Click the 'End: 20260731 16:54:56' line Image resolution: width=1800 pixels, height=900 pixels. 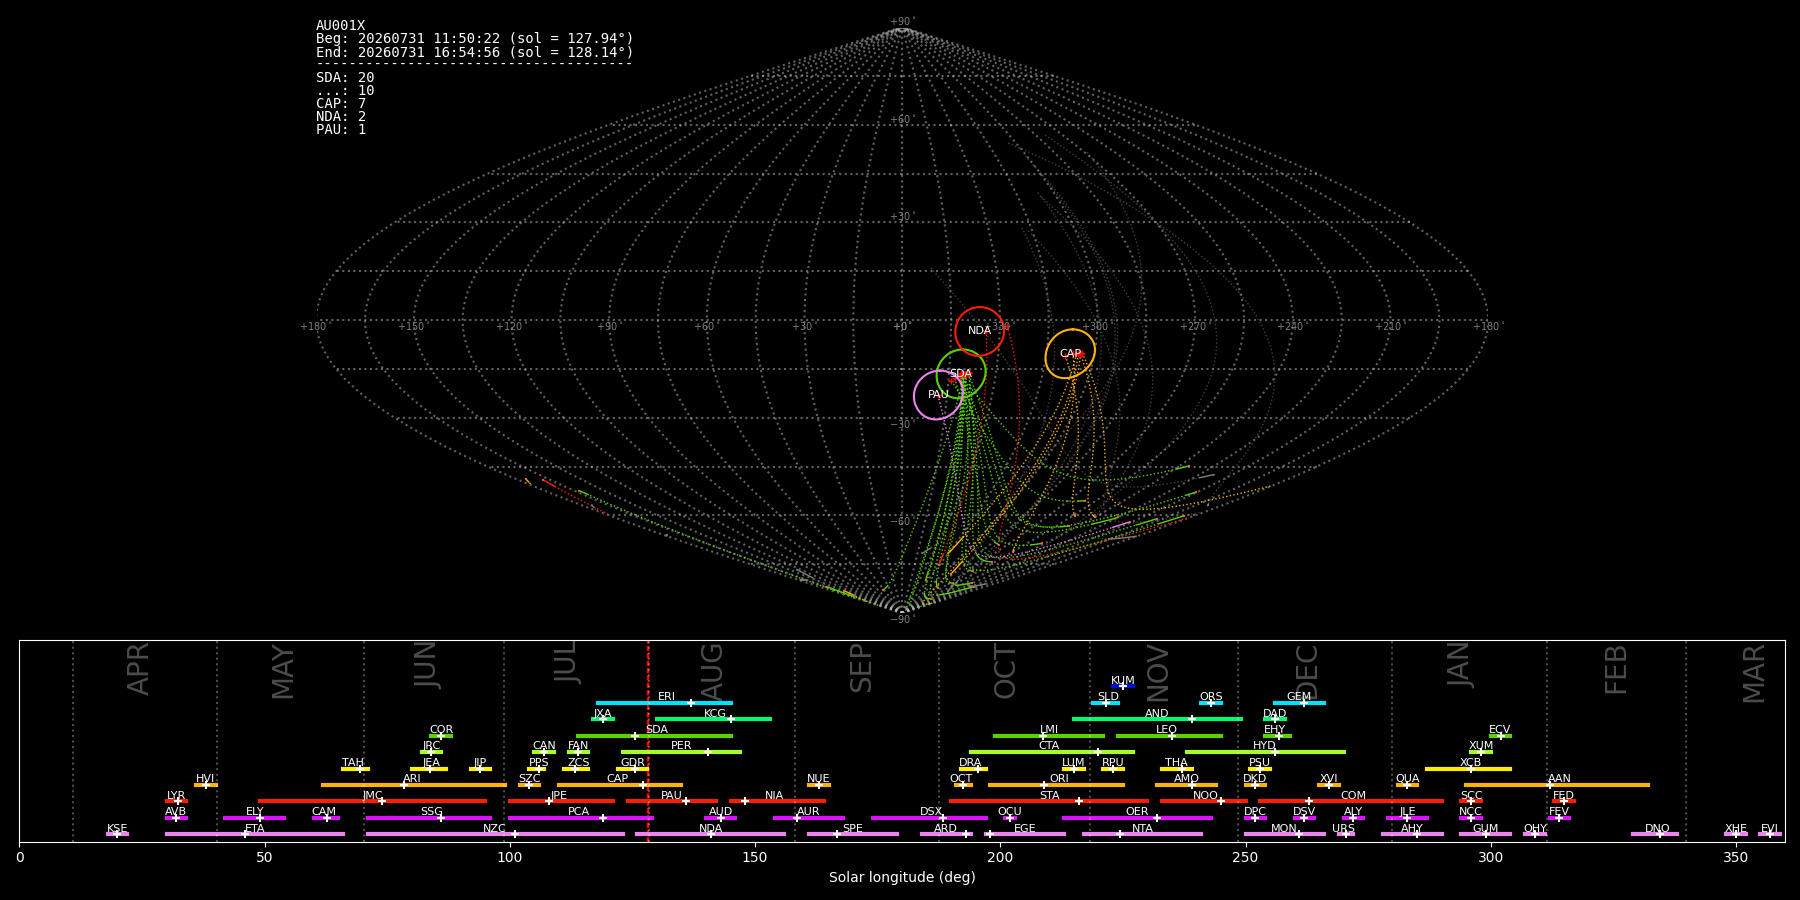point(475,52)
